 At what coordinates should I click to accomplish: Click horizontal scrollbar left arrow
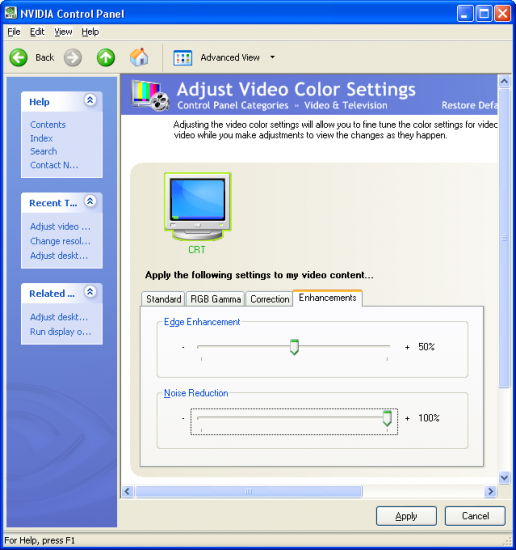127,491
